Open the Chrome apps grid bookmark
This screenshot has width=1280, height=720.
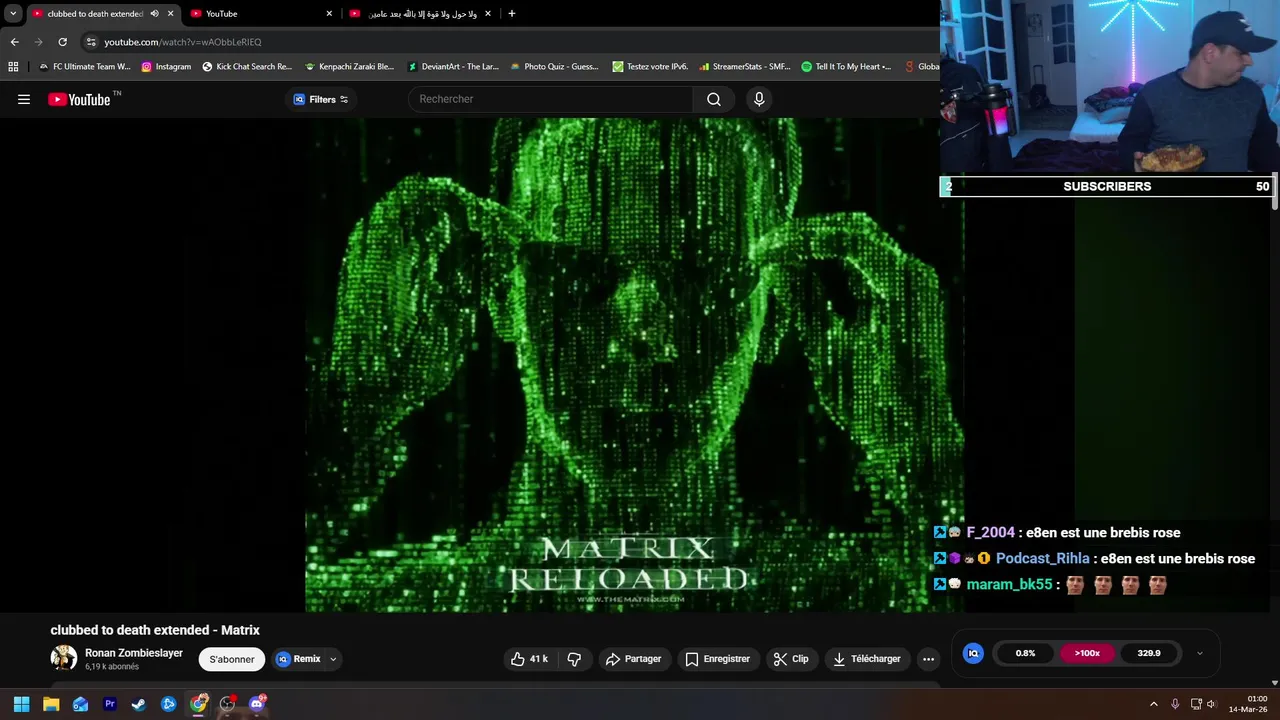click(x=13, y=67)
